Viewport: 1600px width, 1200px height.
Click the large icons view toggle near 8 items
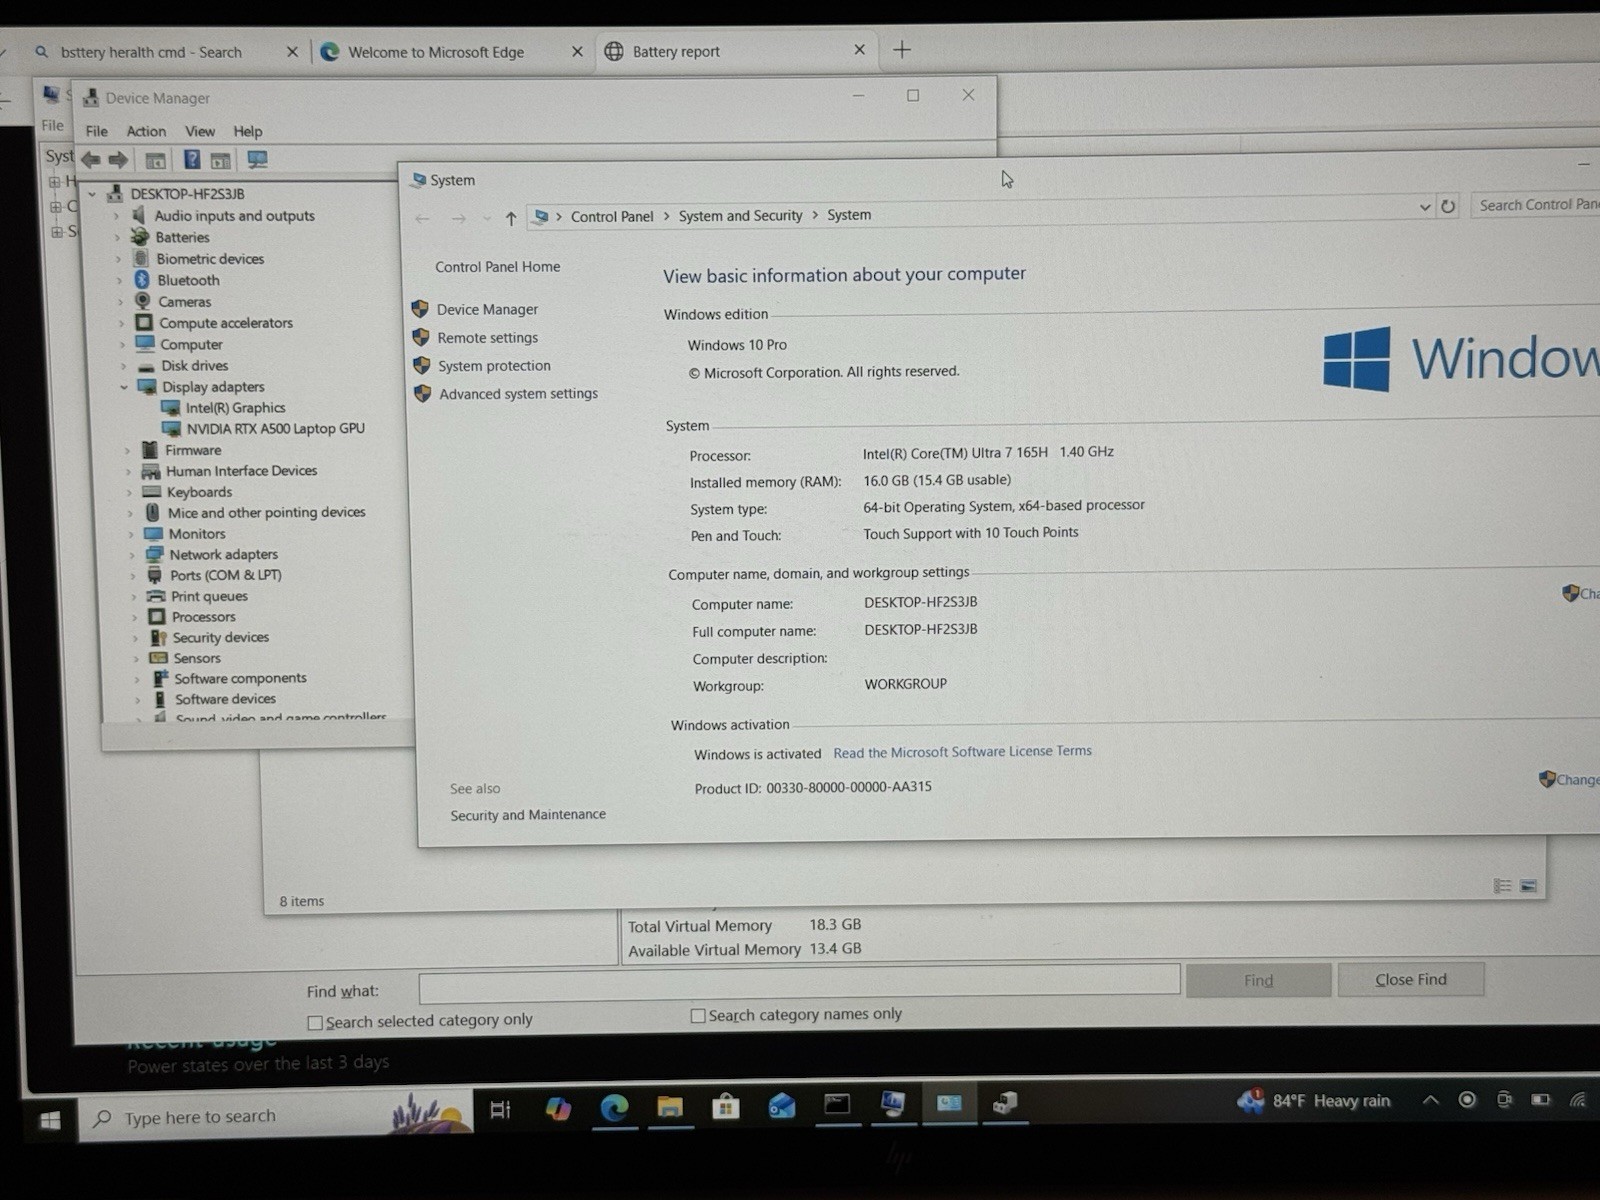coord(1528,886)
